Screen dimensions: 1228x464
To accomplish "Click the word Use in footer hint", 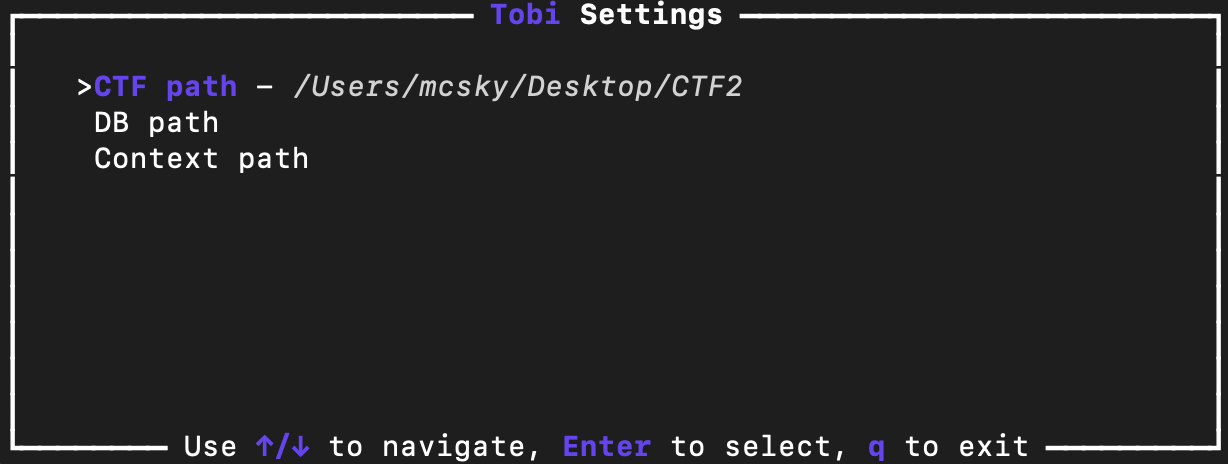I will [211, 446].
